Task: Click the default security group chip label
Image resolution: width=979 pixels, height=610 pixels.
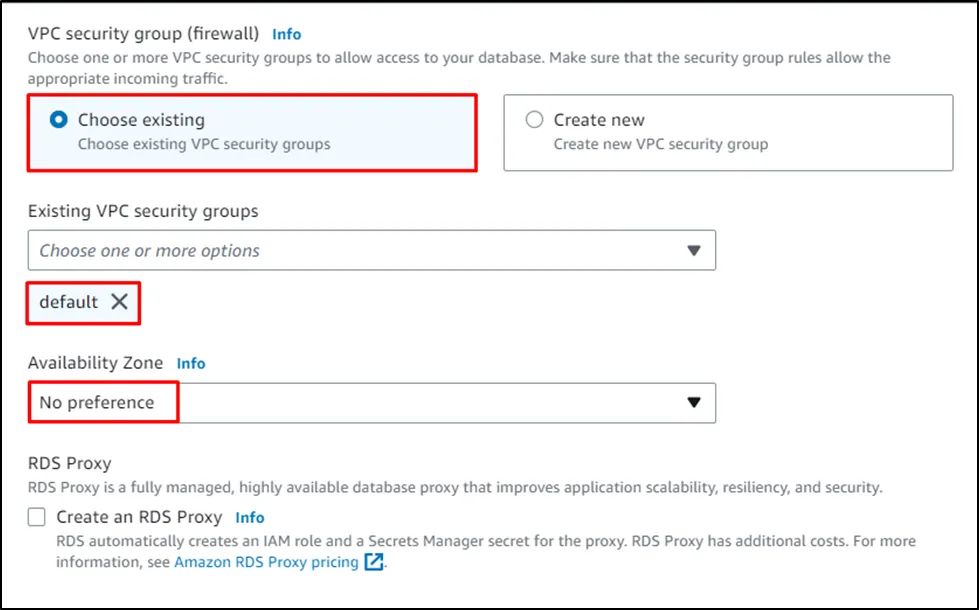Action: (x=69, y=302)
